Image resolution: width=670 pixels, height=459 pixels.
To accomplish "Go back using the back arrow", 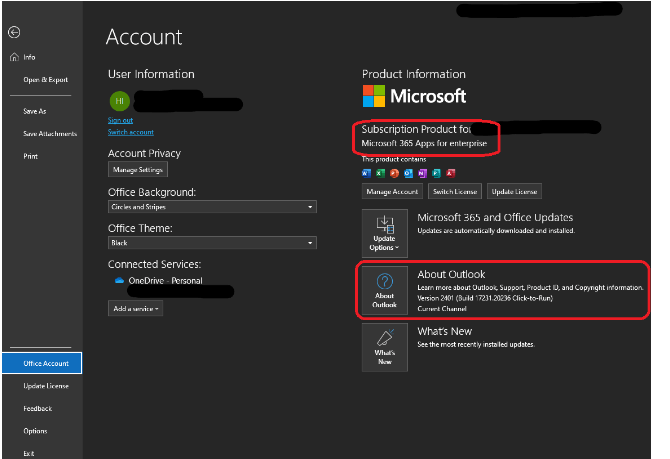I will coord(14,32).
